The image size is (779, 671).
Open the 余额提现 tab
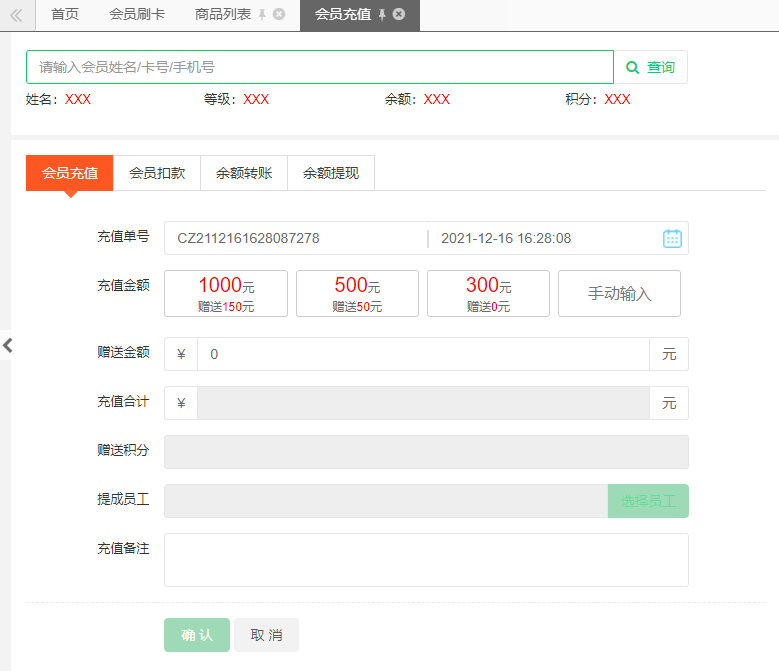(x=331, y=173)
